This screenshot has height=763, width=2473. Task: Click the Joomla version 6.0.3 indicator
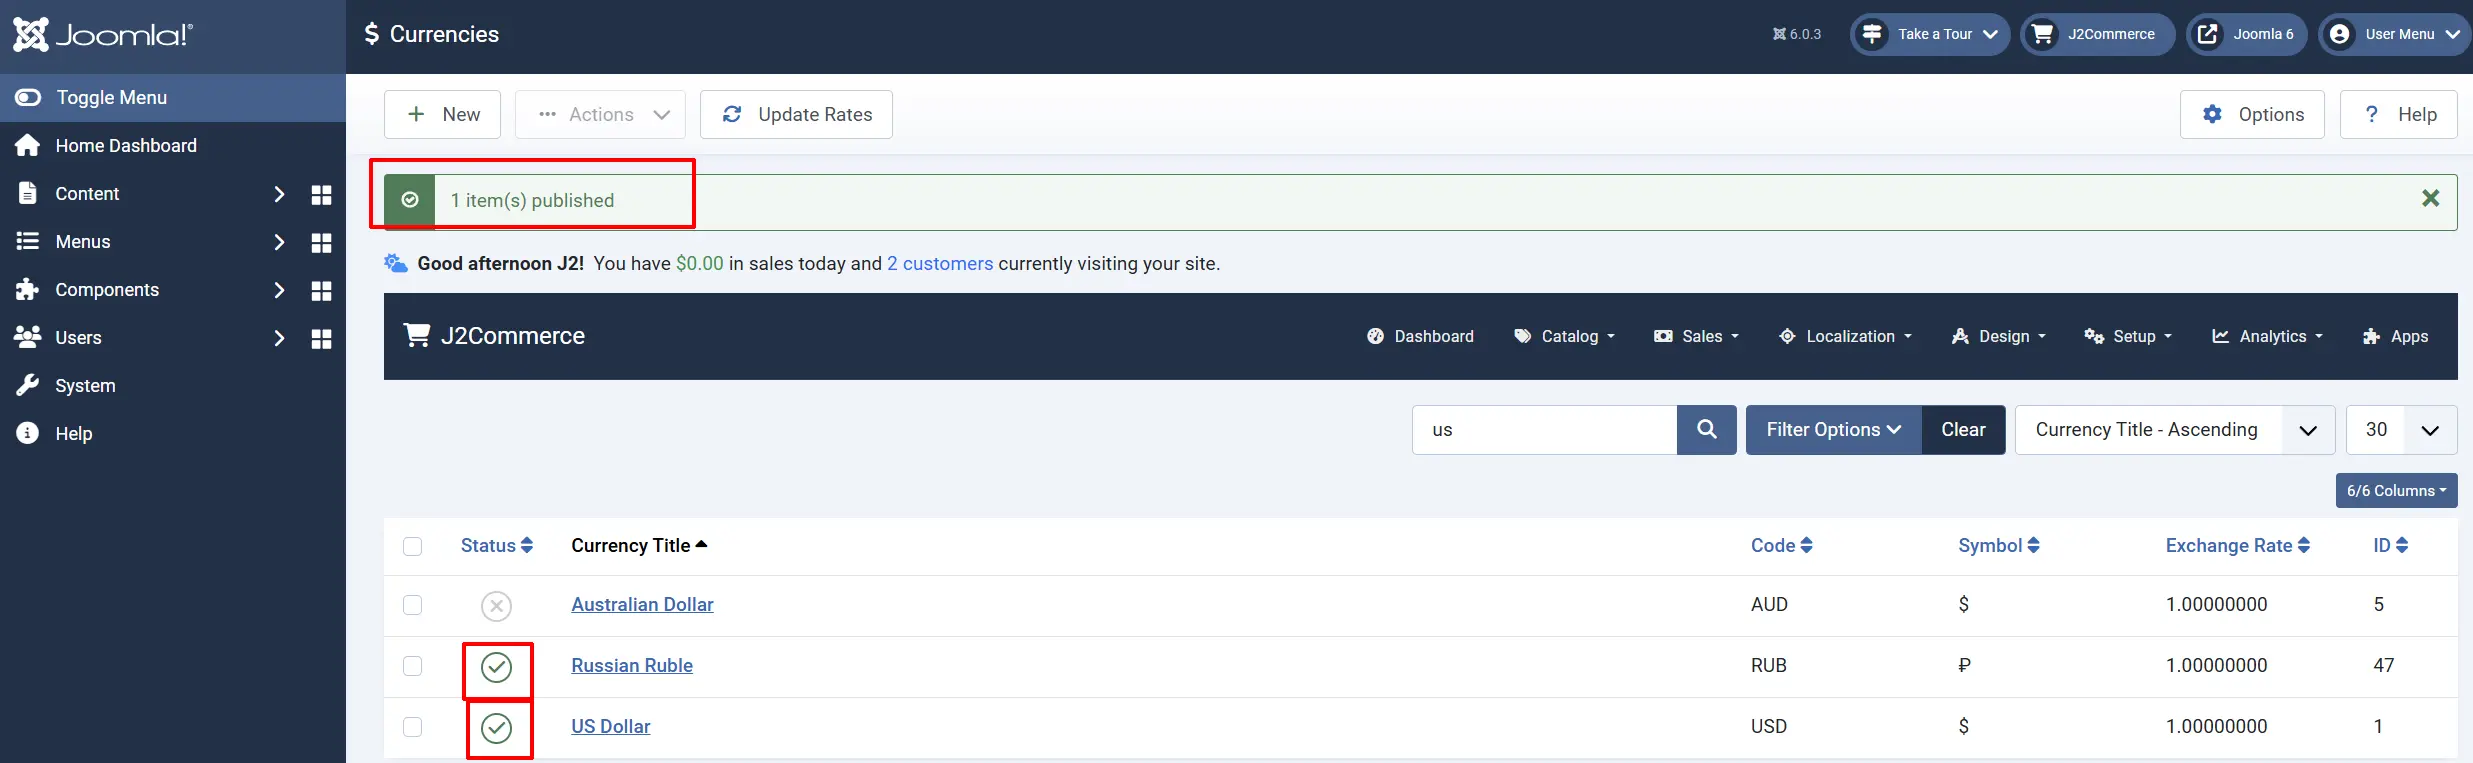(1797, 34)
